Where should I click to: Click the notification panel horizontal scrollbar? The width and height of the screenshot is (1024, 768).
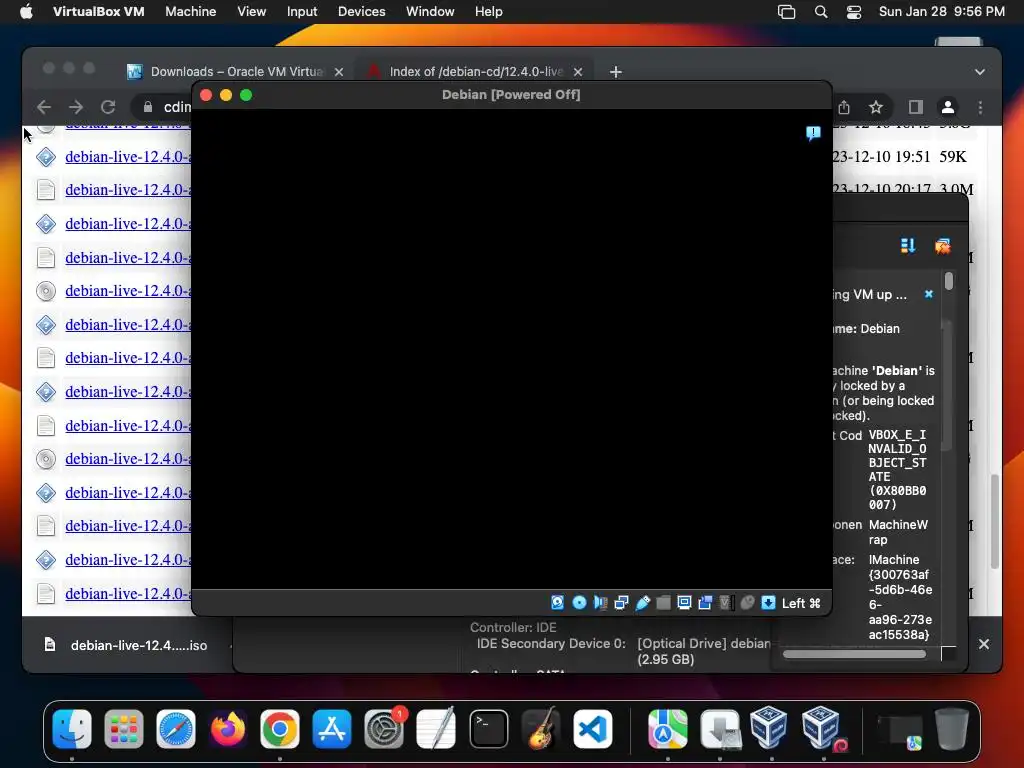[x=854, y=654]
